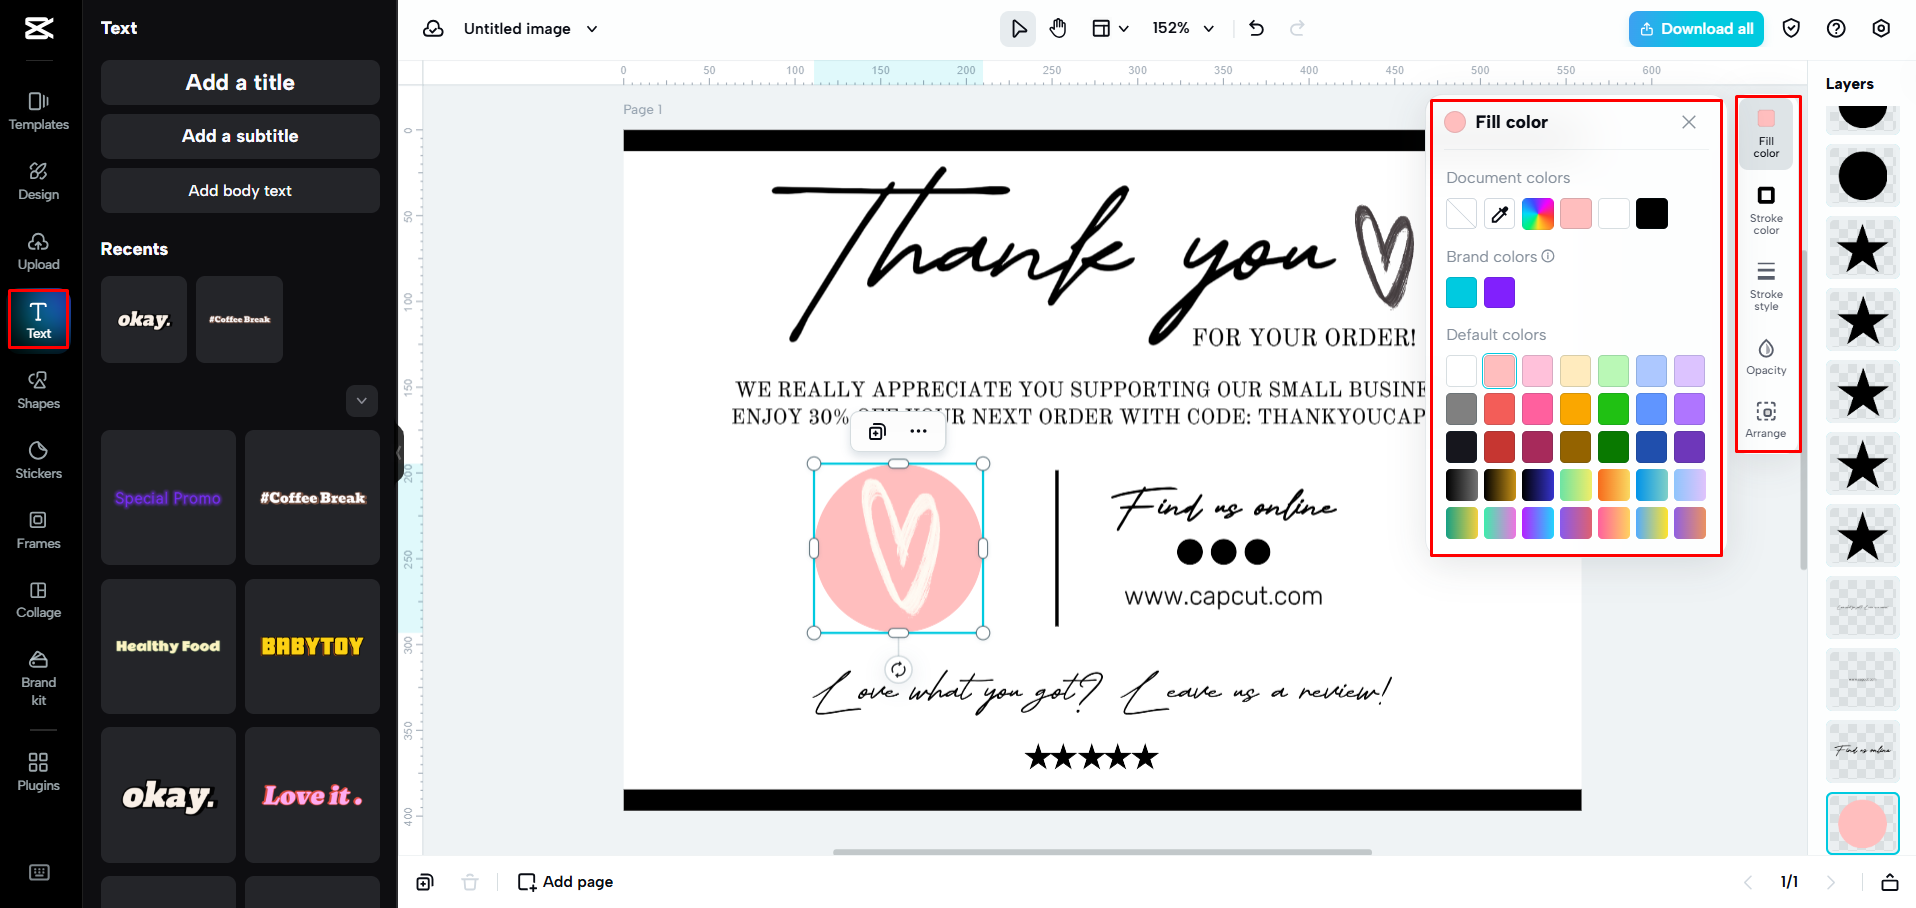Select the cyan brand color swatch
Screen dimensions: 1916x908
point(1461,293)
